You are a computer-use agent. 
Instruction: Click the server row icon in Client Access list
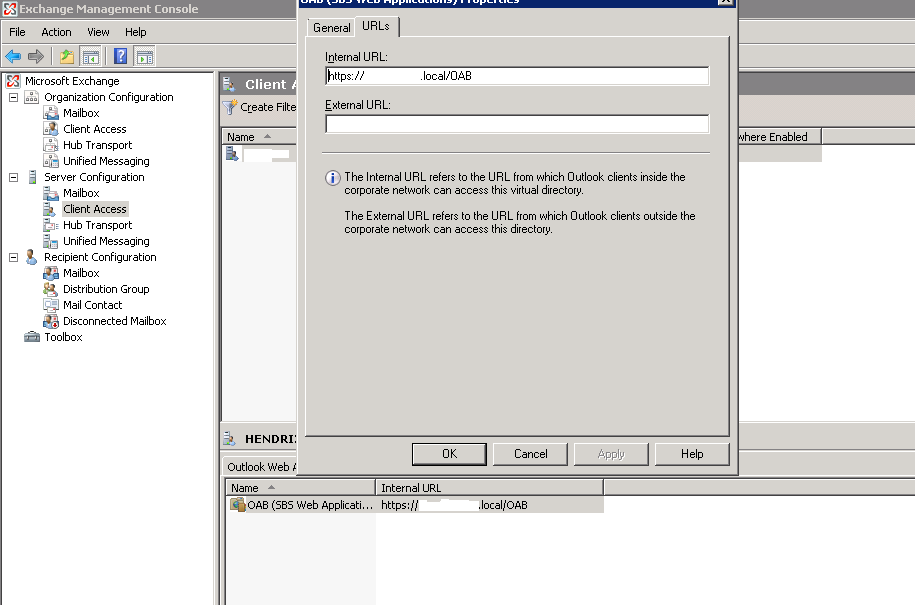click(x=232, y=153)
